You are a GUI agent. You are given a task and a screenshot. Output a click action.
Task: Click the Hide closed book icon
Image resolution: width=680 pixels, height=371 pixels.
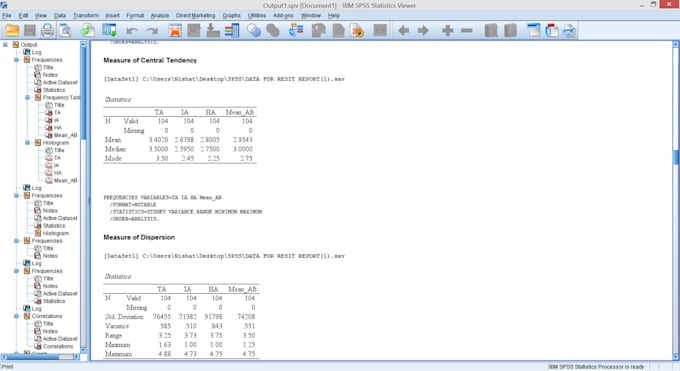point(510,30)
